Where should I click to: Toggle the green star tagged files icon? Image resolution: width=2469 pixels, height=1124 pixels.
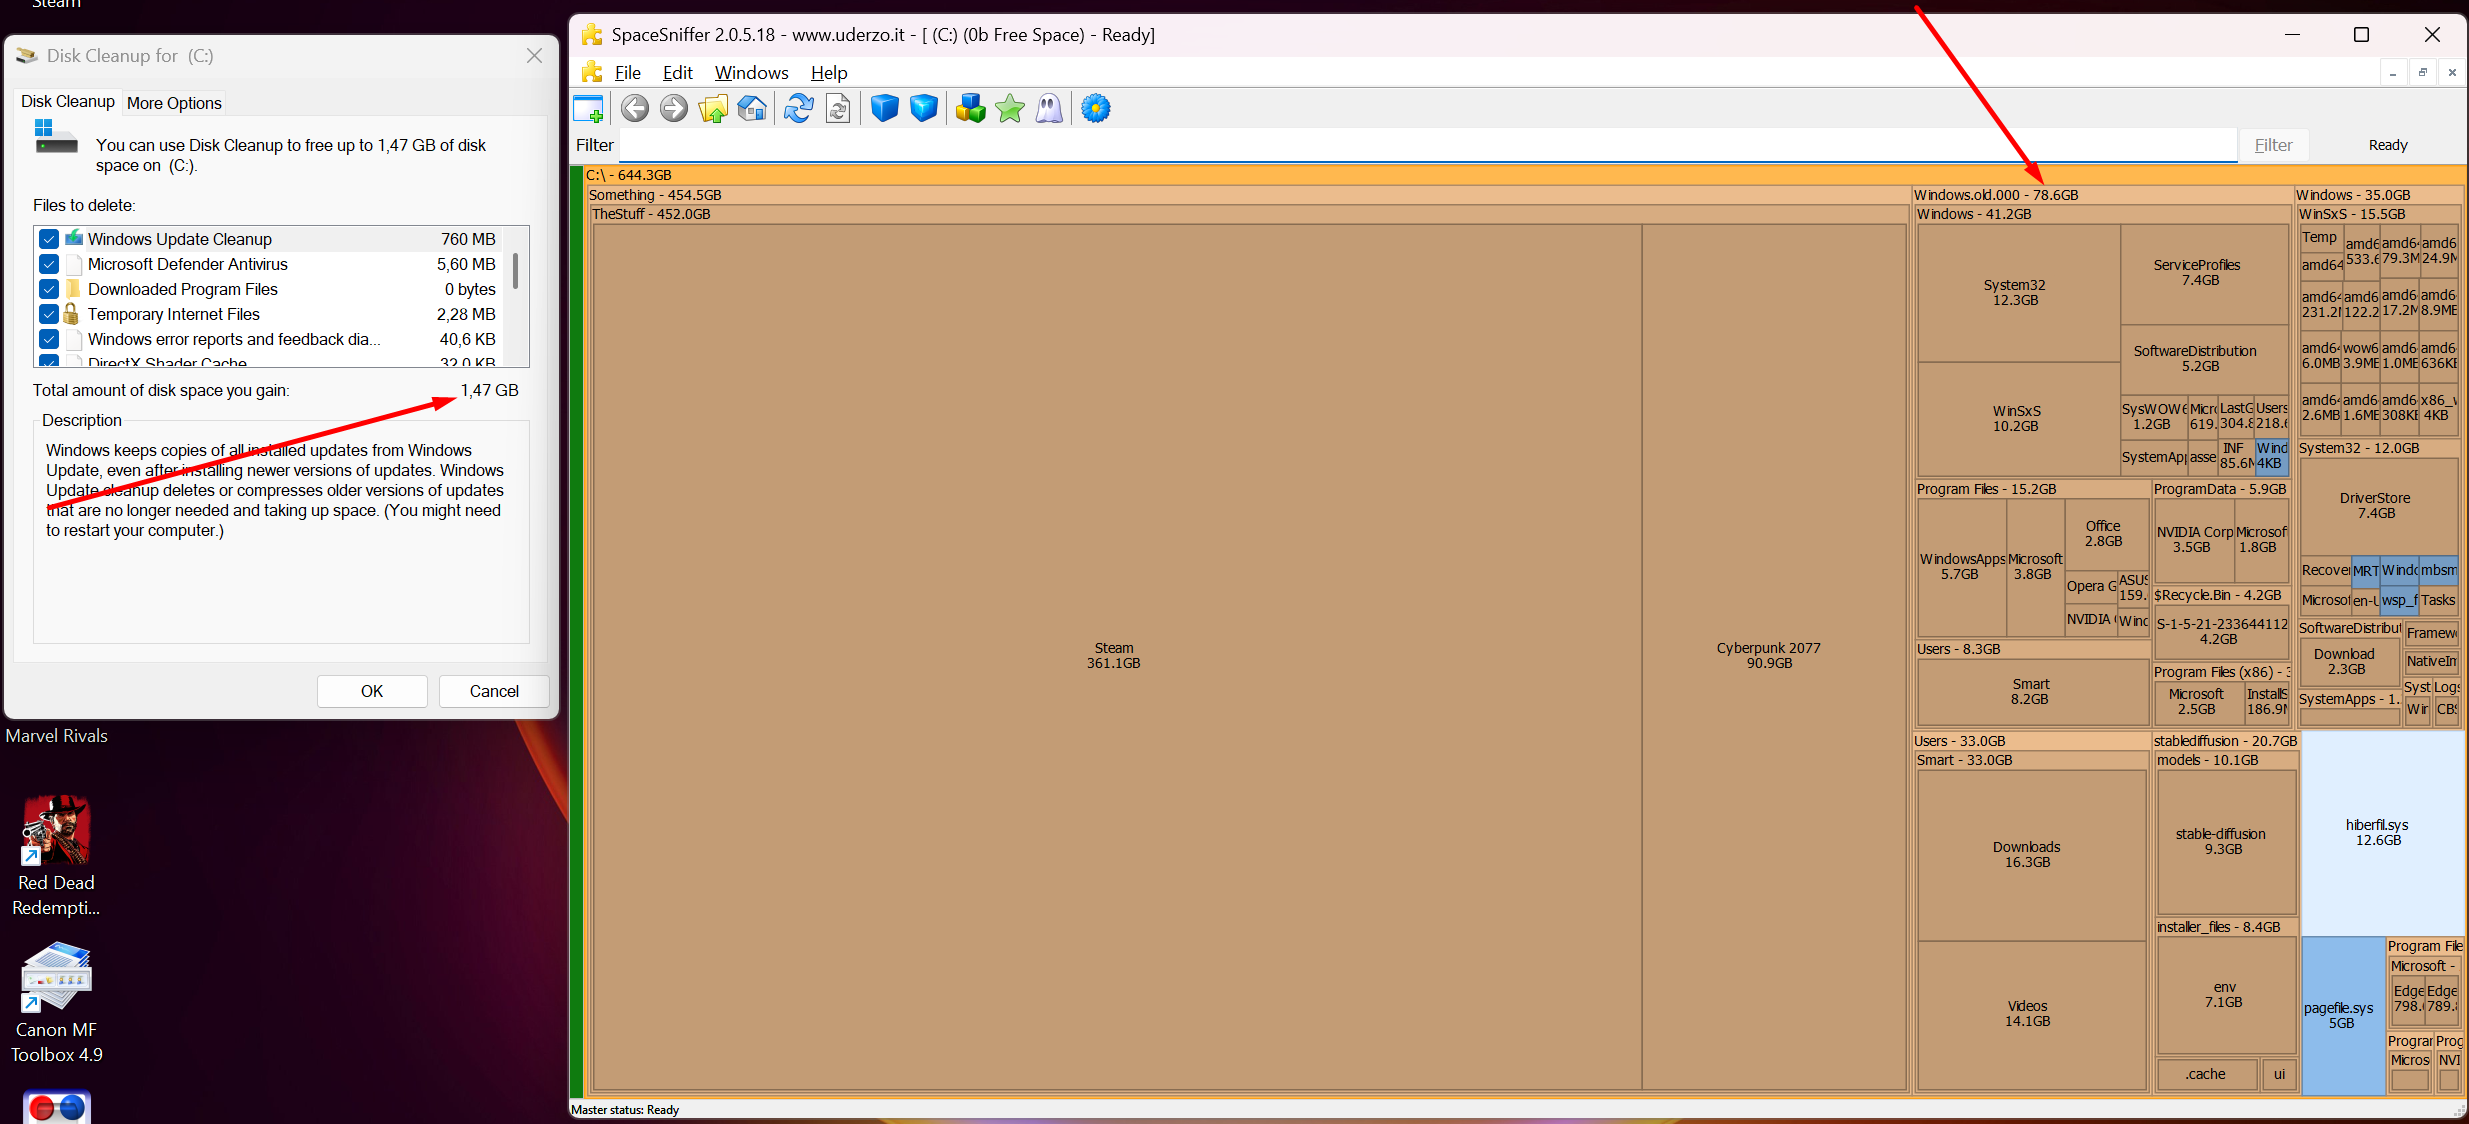(x=1010, y=108)
